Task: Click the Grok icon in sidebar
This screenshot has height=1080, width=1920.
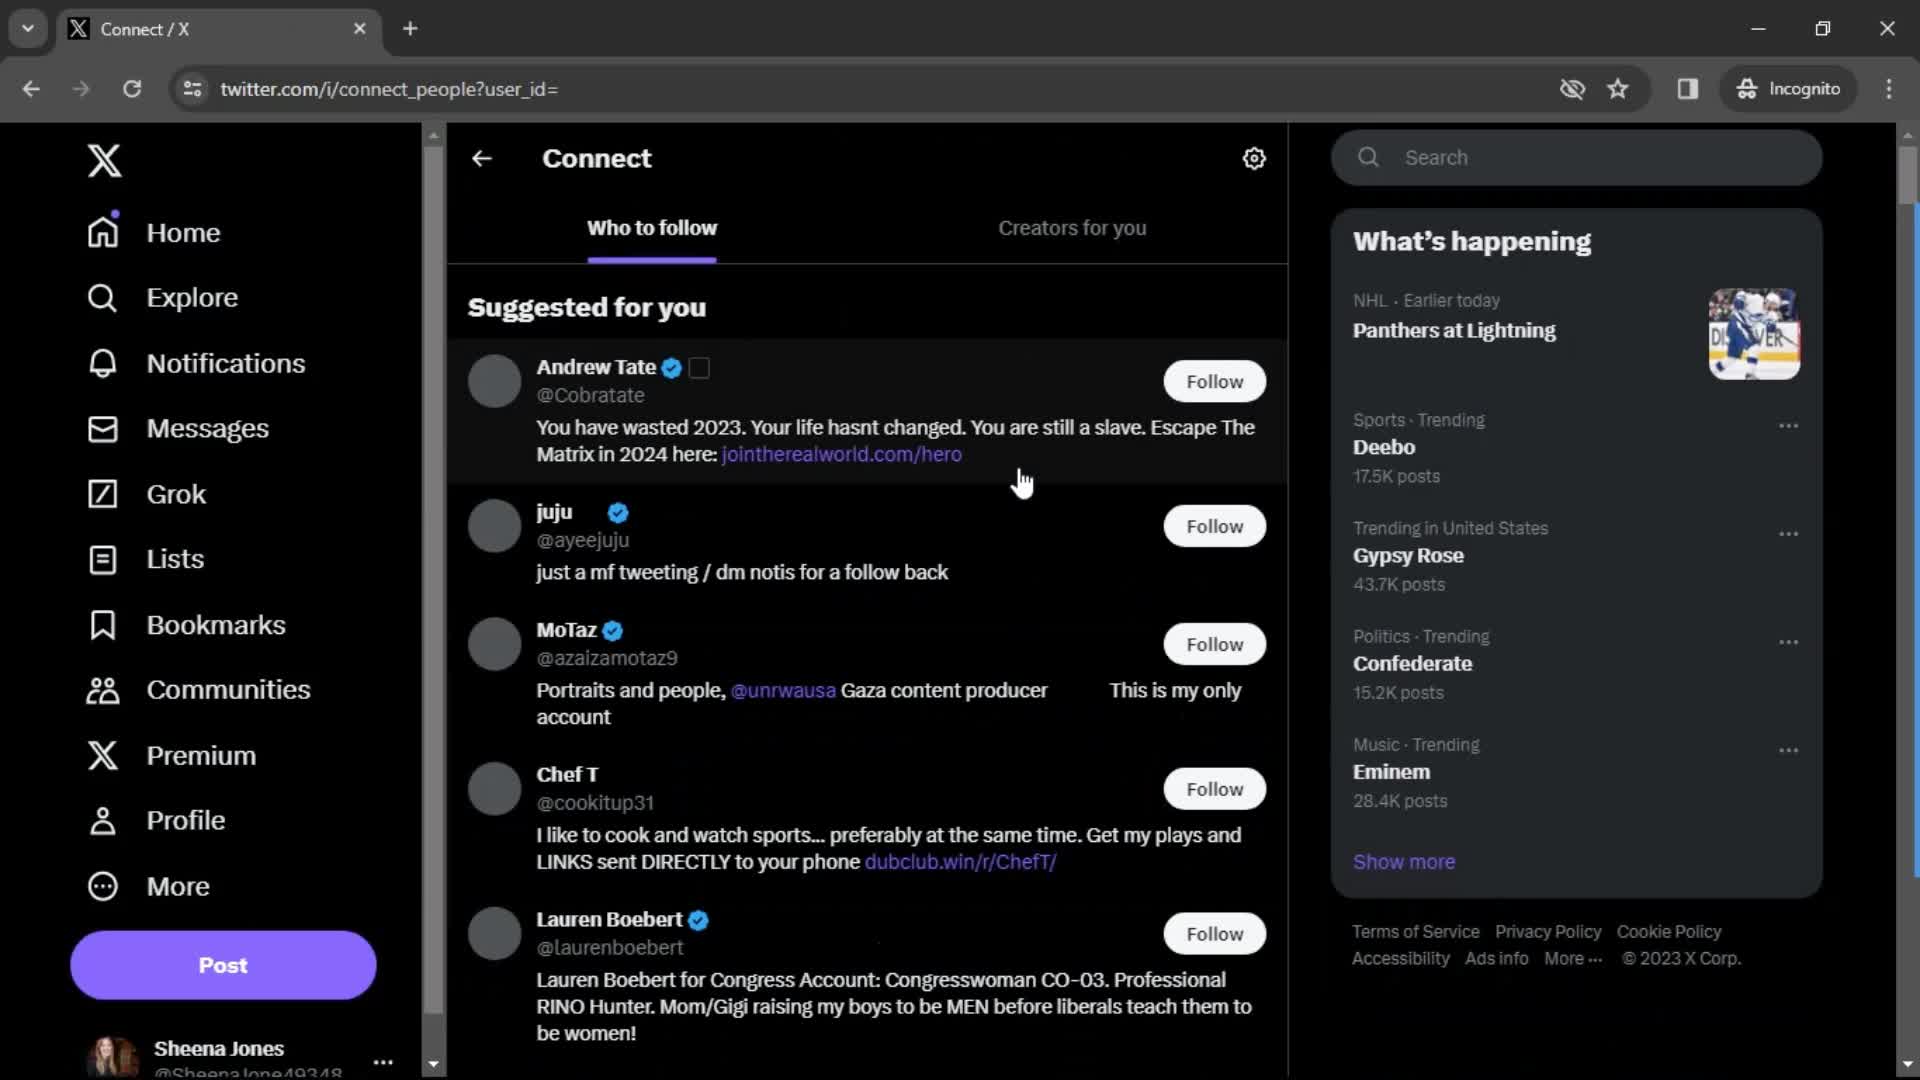Action: [102, 493]
